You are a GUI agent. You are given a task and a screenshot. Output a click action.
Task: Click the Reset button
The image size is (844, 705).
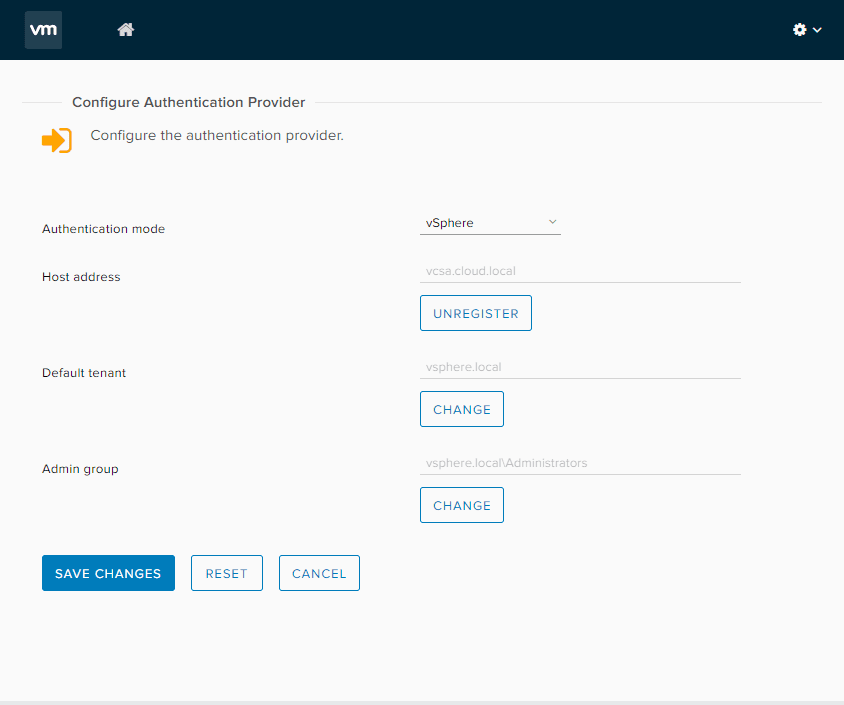(x=226, y=573)
